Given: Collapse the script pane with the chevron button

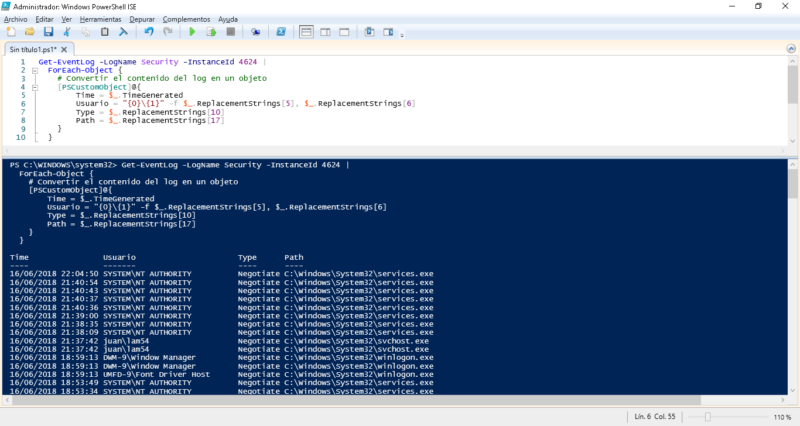Looking at the screenshot, I should click(x=790, y=49).
